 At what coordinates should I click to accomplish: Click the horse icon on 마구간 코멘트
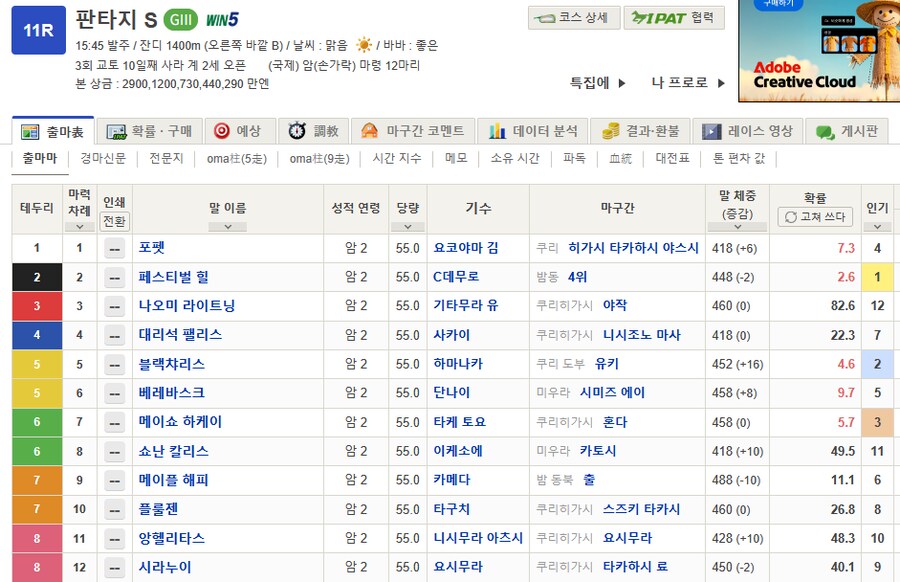pyautogui.click(x=370, y=129)
